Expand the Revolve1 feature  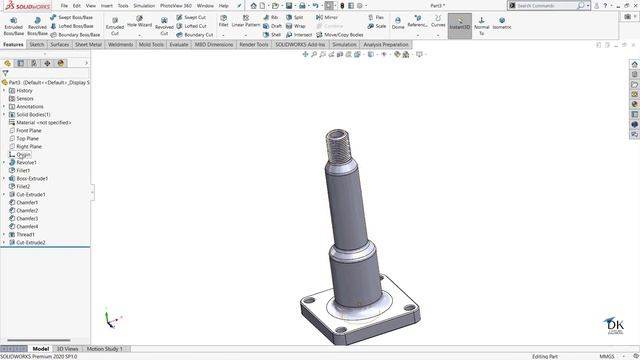[4, 162]
